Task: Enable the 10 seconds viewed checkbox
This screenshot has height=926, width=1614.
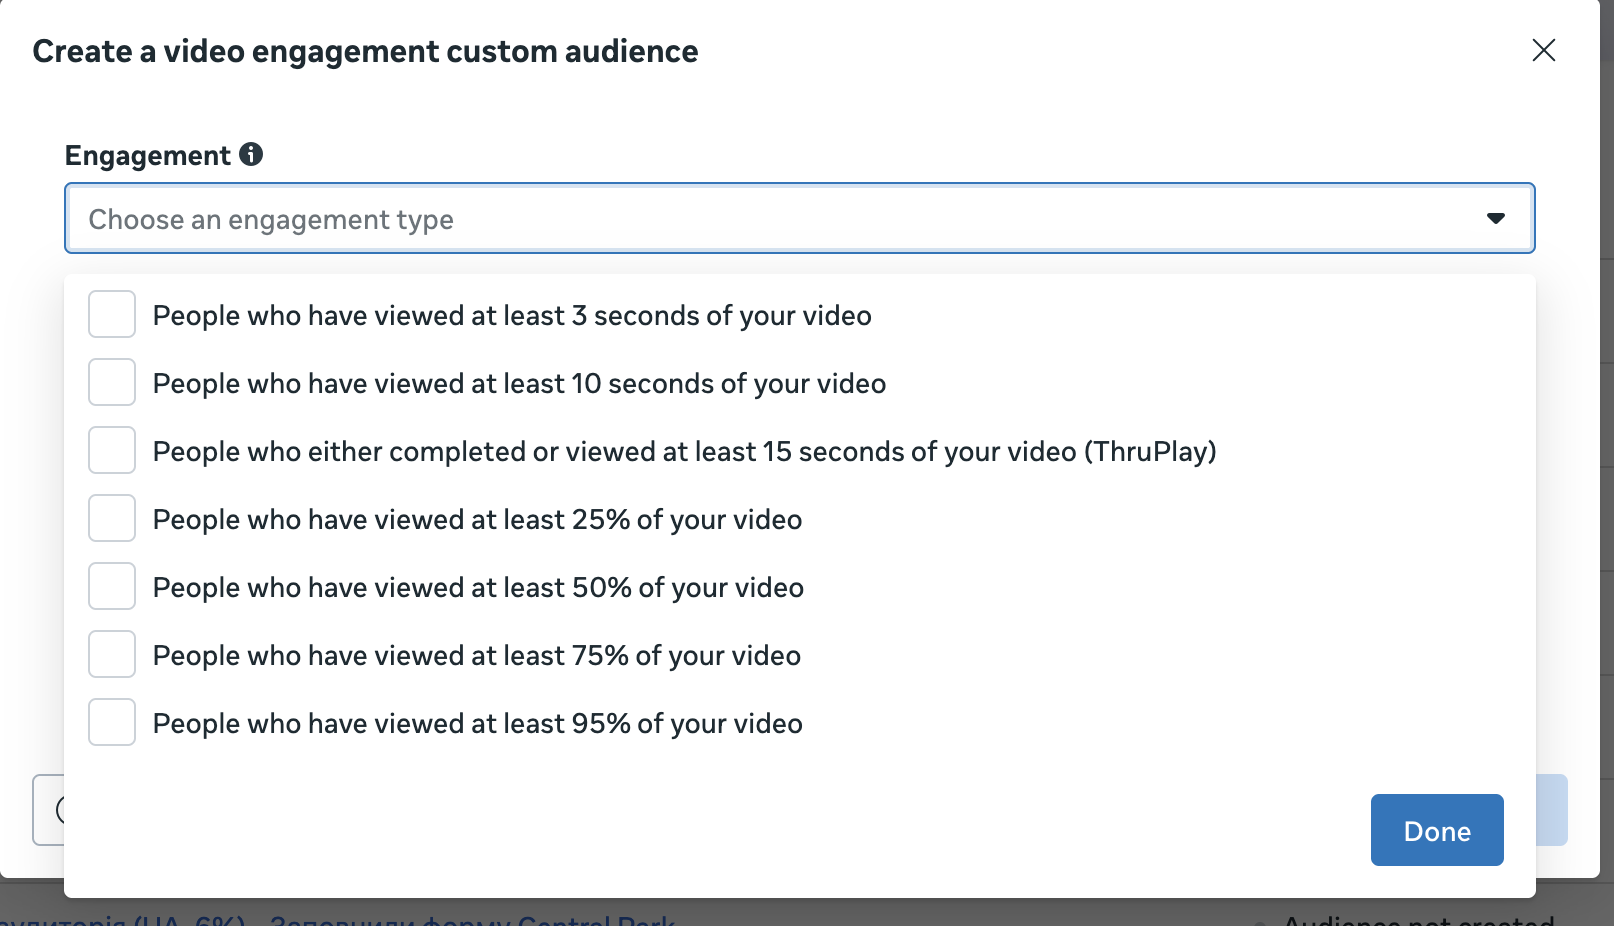Action: [112, 383]
